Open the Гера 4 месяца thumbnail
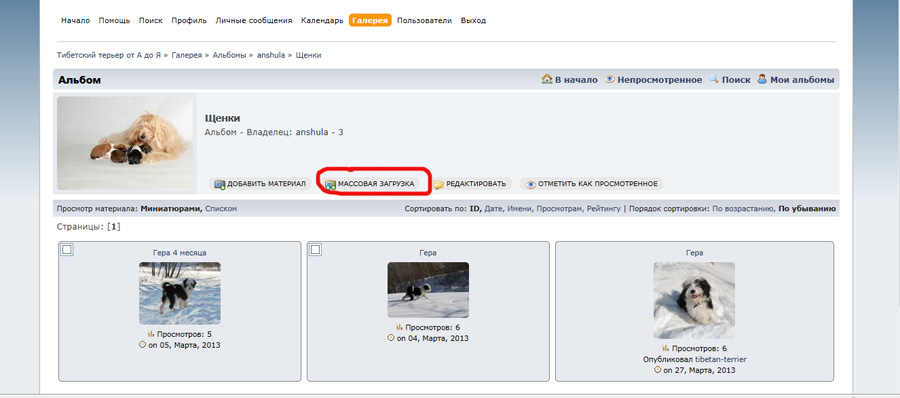Screen dimensions: 900x398 [x=180, y=293]
